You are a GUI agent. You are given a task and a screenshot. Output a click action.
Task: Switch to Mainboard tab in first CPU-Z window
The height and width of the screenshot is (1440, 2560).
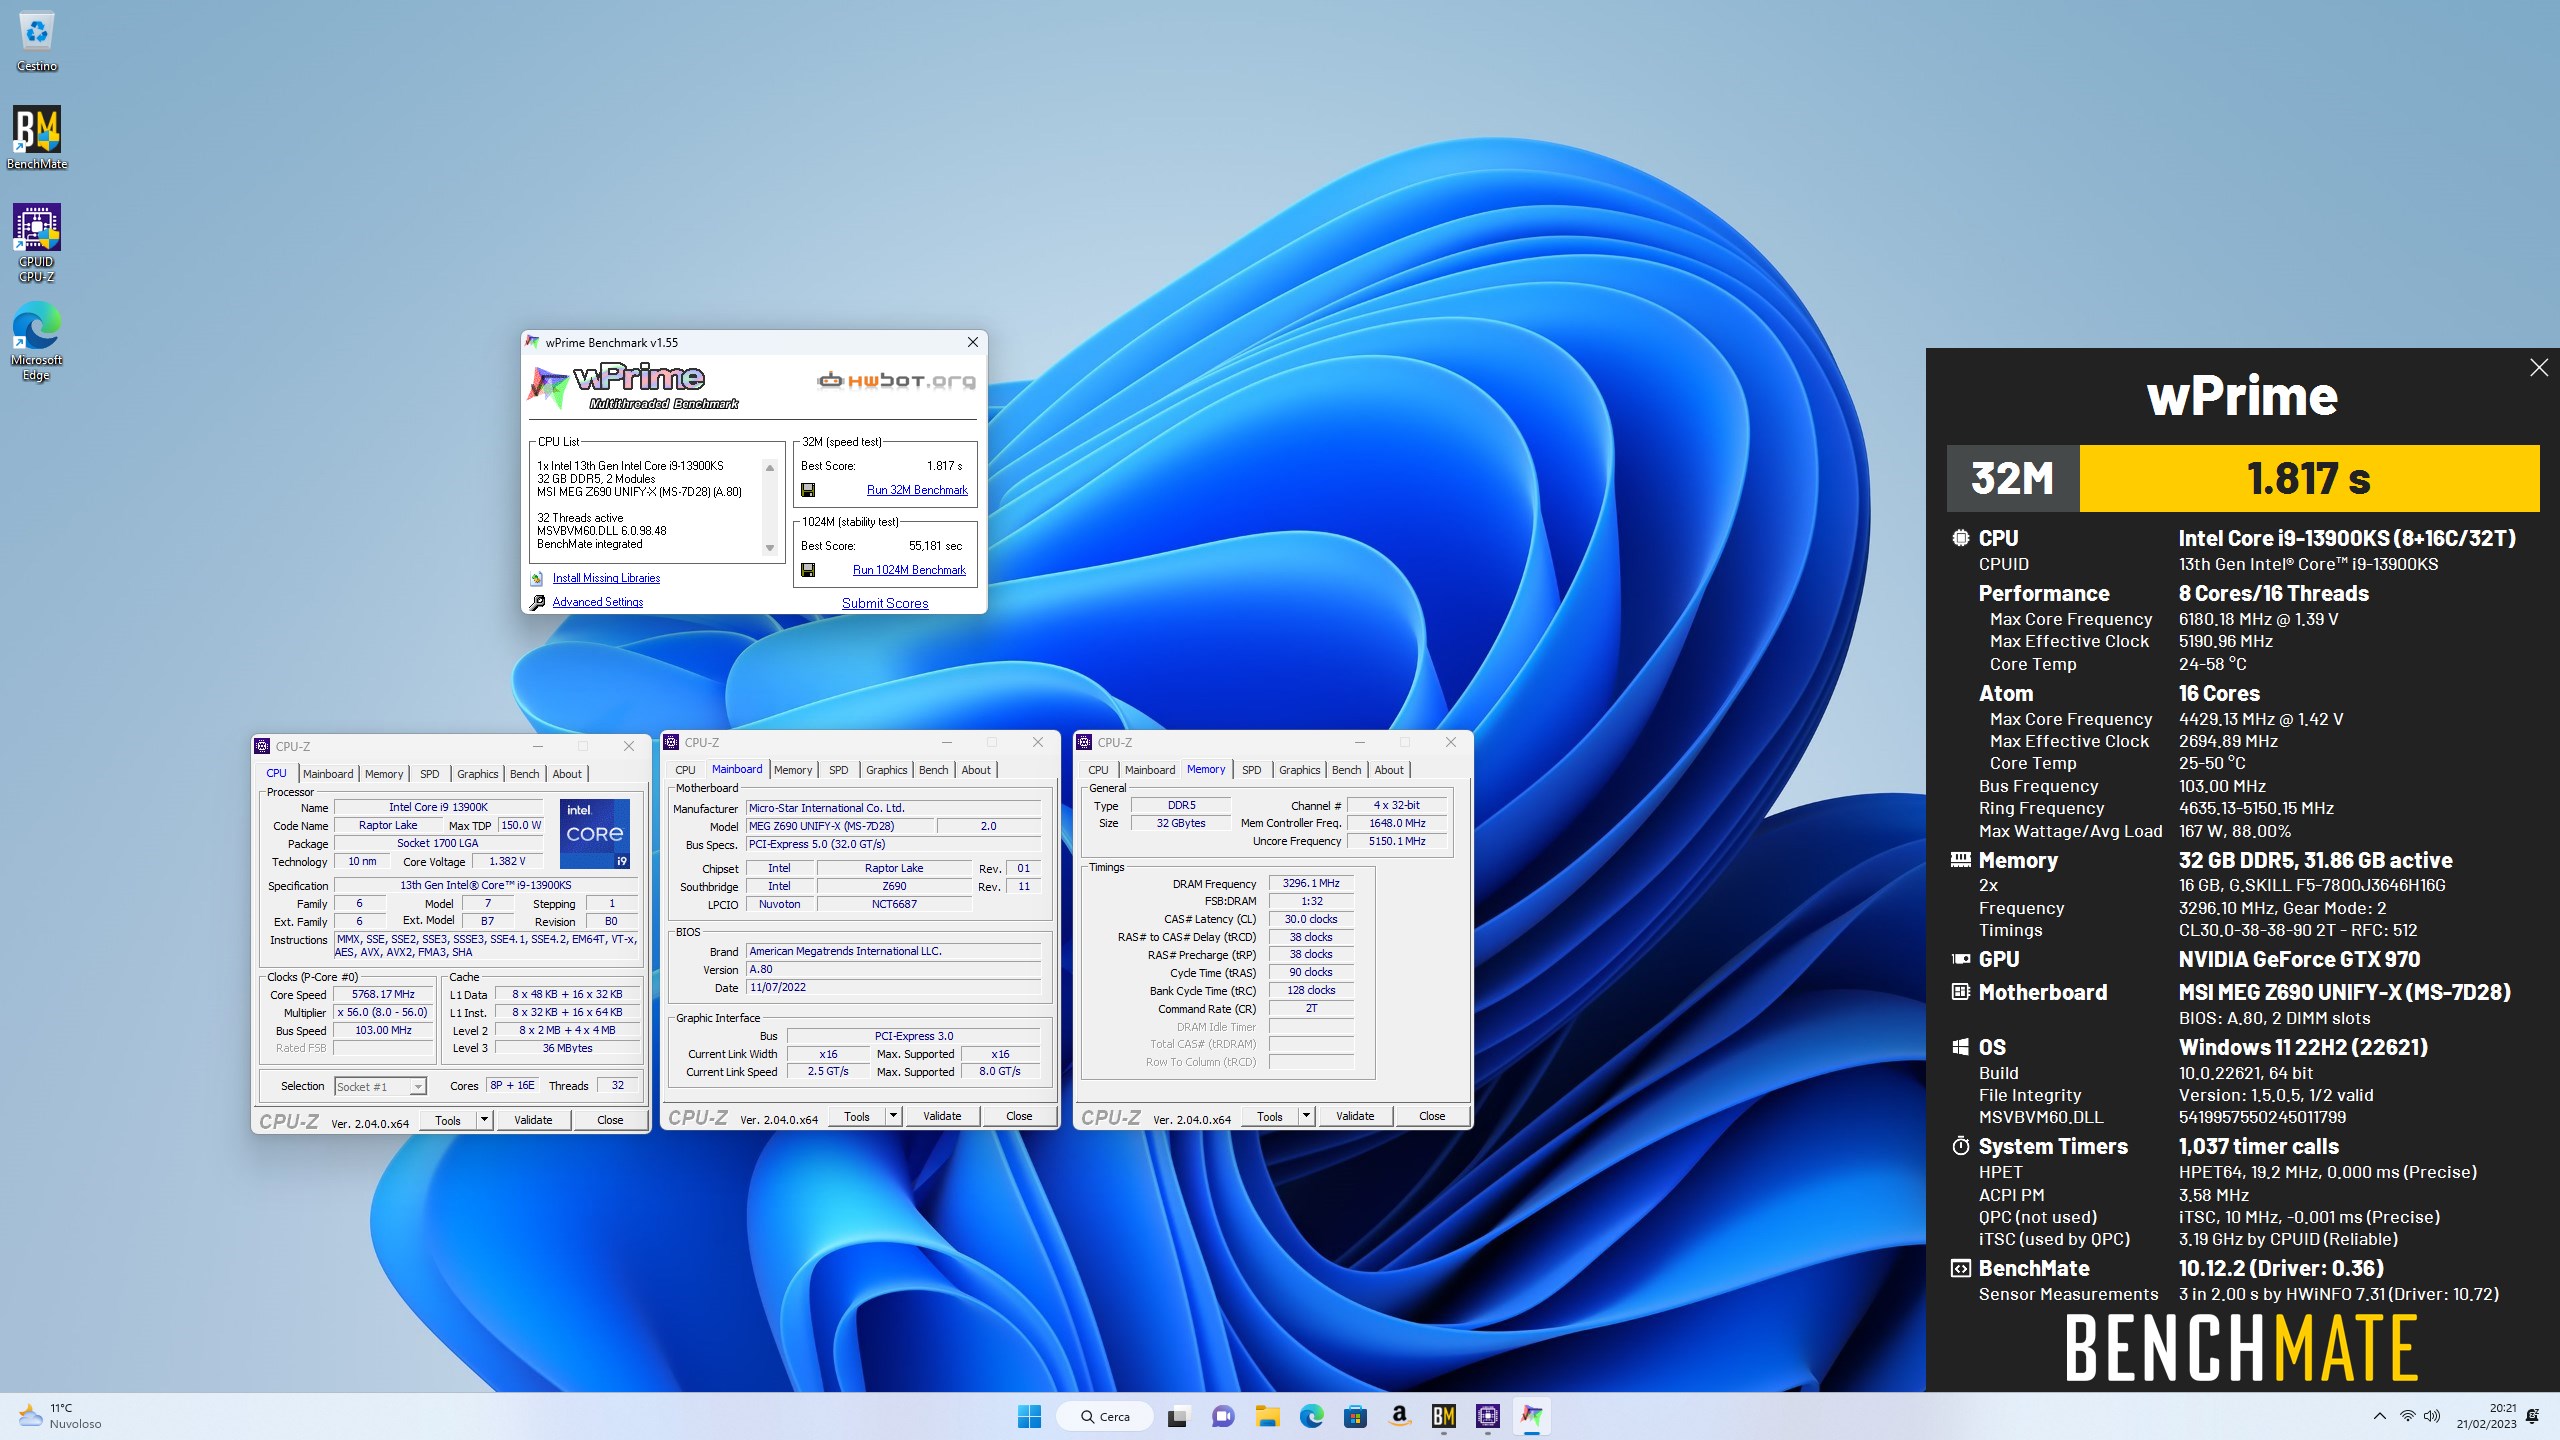tap(328, 774)
